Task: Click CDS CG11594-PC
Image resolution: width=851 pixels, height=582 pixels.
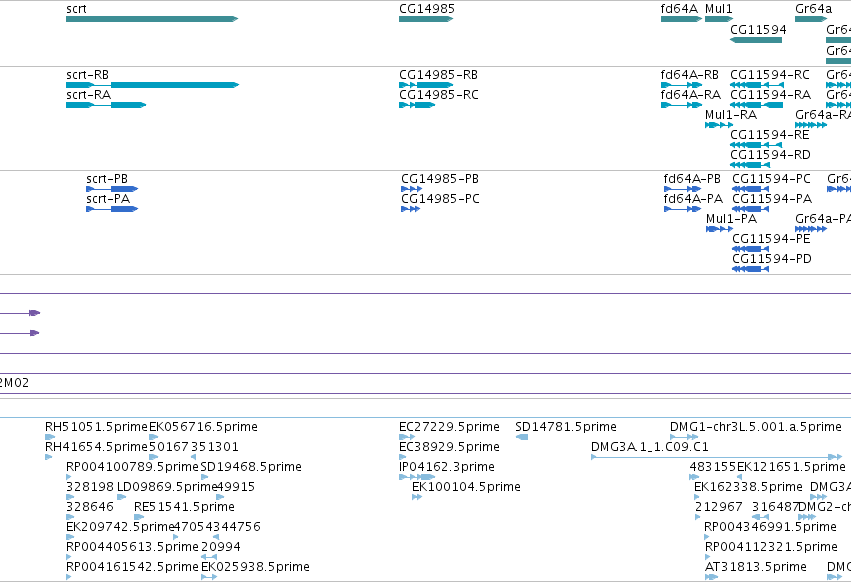Action: click(751, 189)
